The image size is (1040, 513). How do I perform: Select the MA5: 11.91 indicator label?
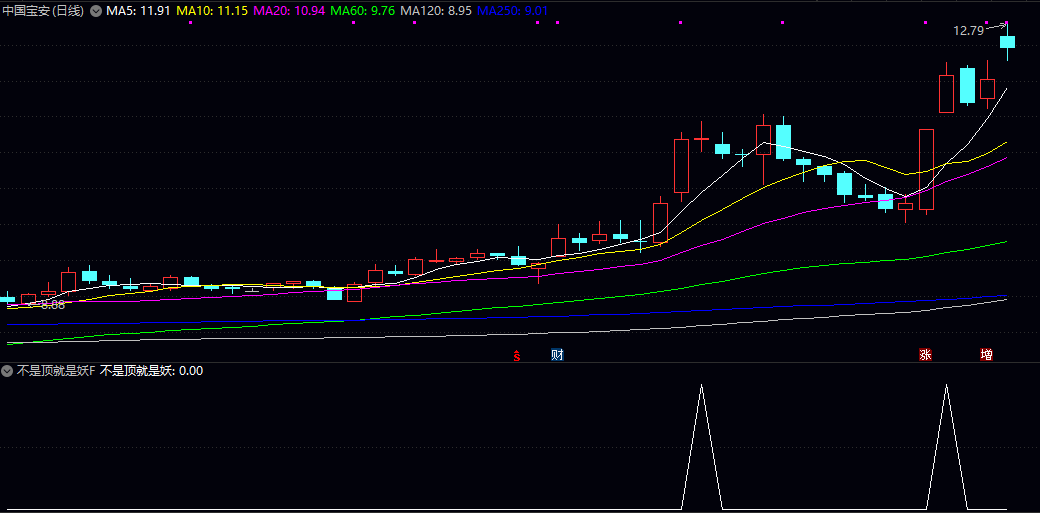[x=138, y=10]
